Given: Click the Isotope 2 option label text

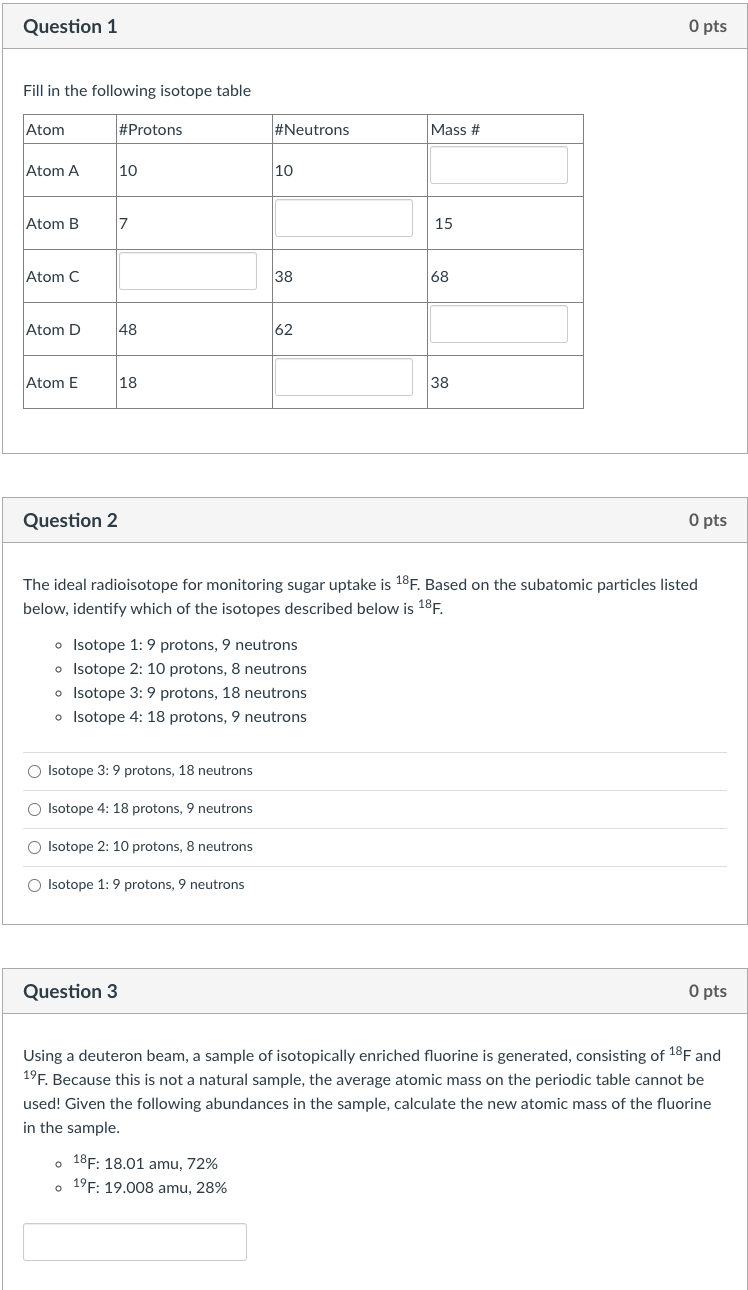Looking at the screenshot, I should pyautogui.click(x=149, y=846).
